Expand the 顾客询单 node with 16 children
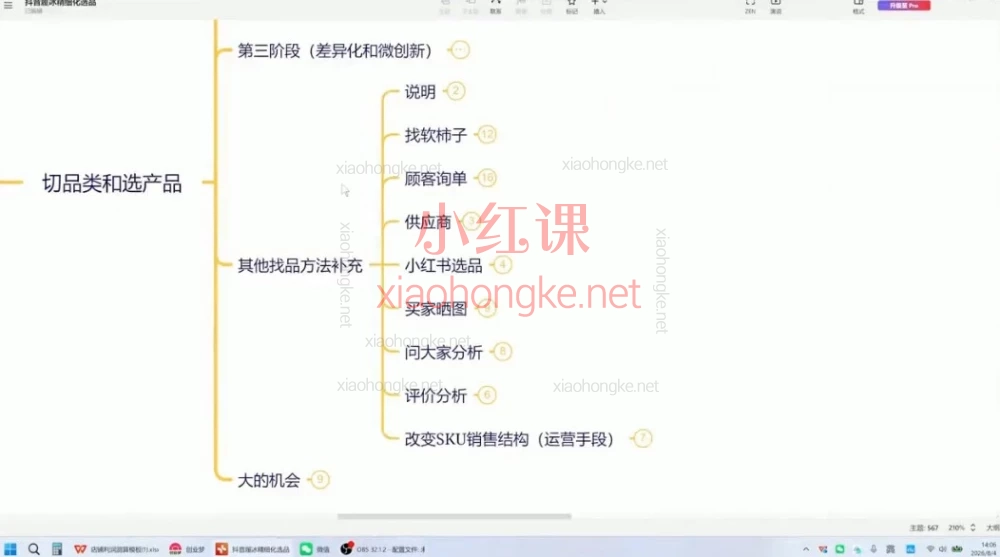1000x557 pixels. (487, 177)
